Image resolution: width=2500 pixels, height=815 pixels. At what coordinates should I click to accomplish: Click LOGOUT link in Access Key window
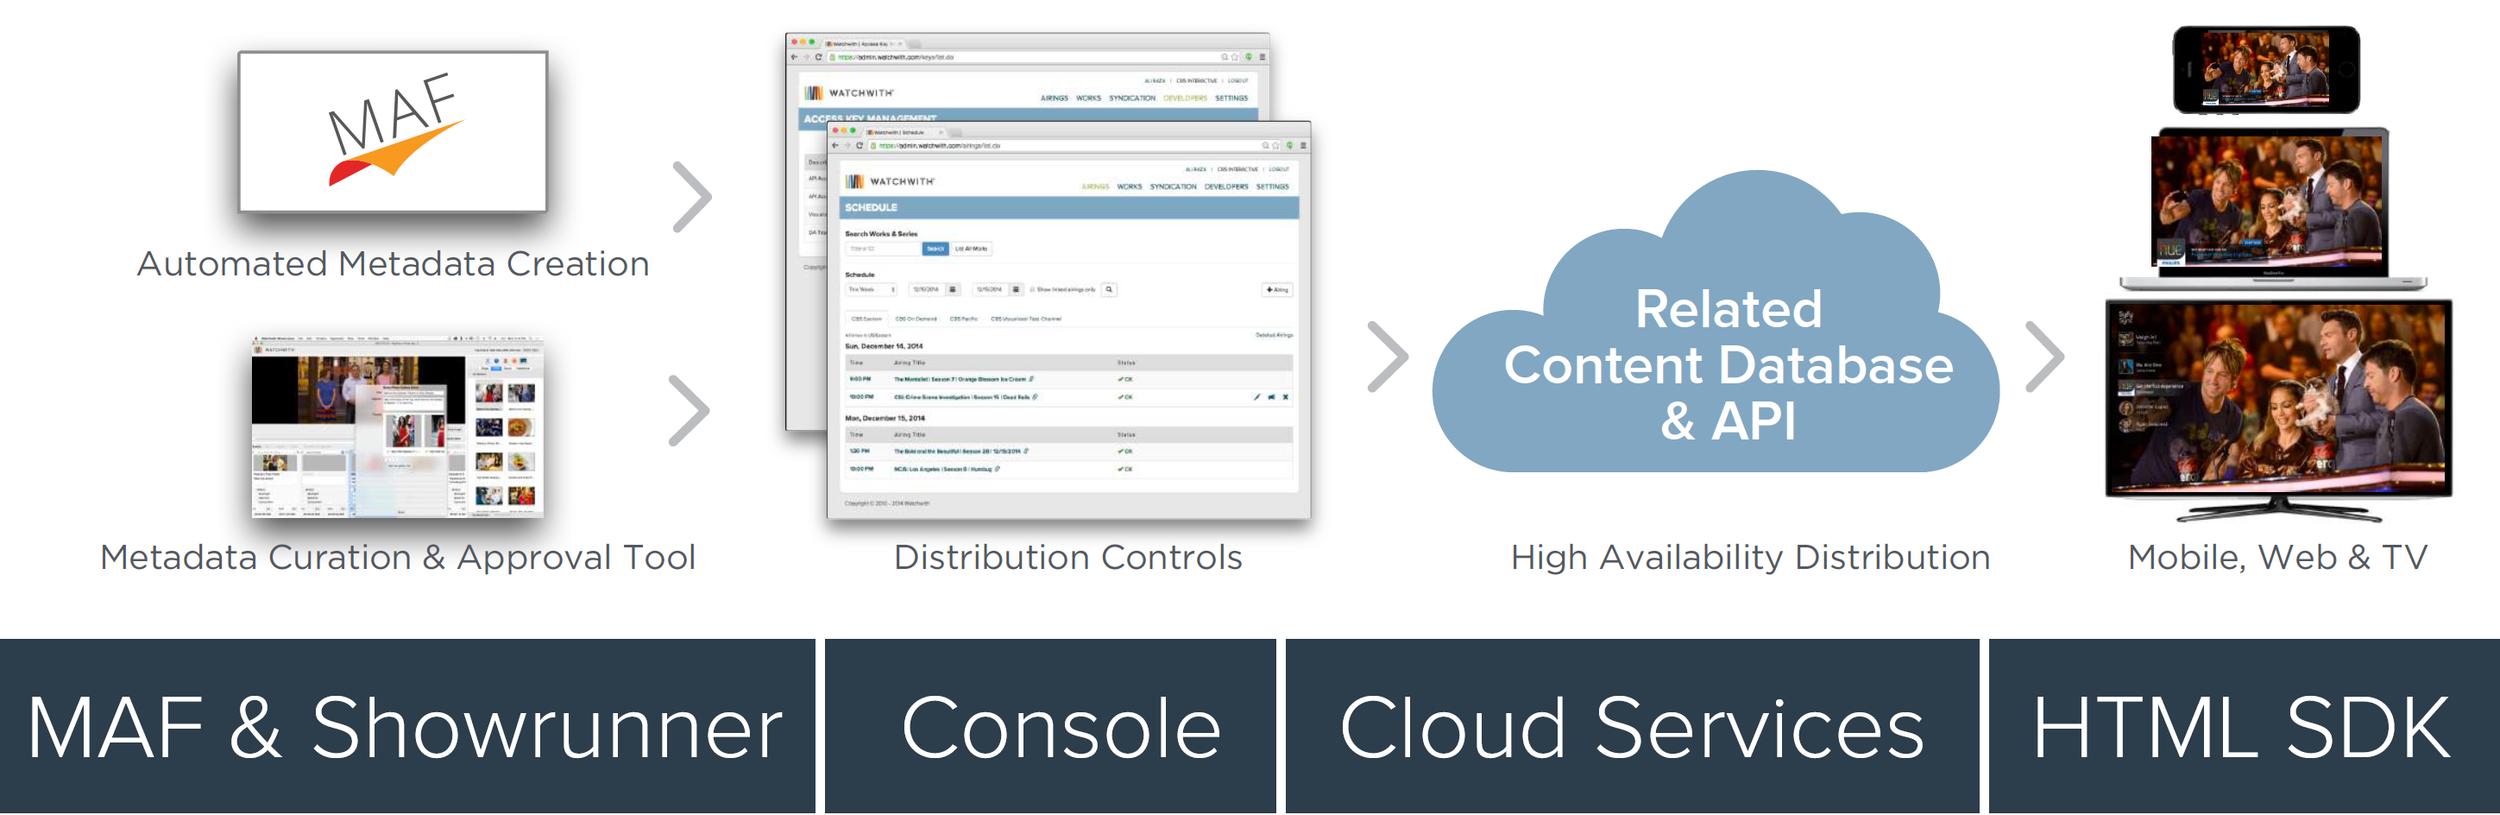[x=1238, y=81]
